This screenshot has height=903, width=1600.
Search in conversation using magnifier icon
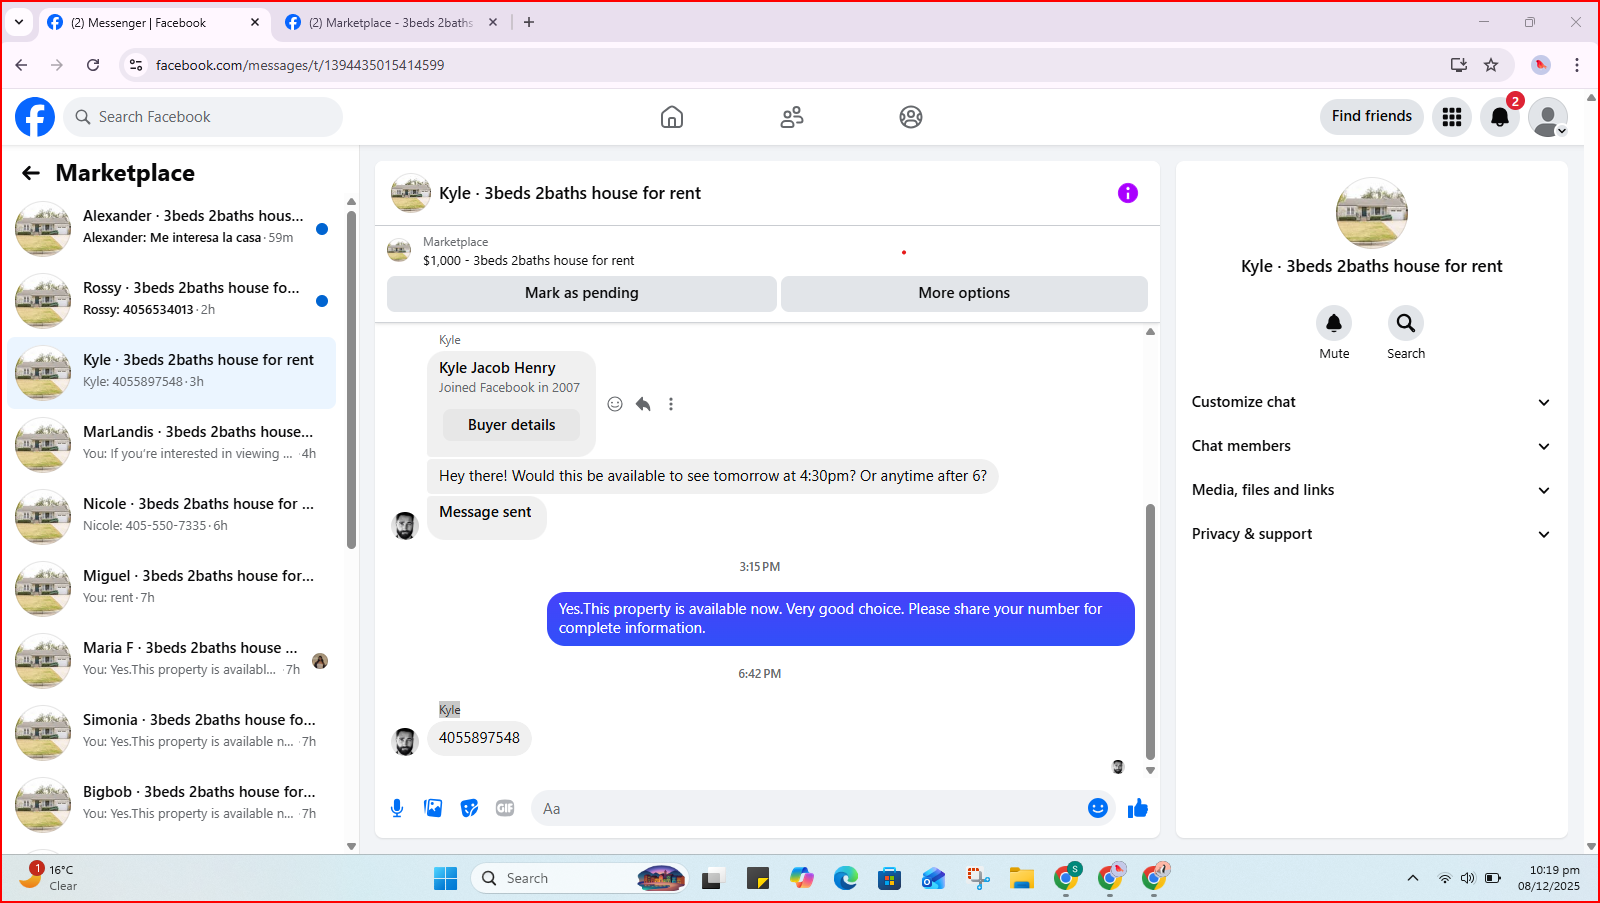(x=1406, y=323)
